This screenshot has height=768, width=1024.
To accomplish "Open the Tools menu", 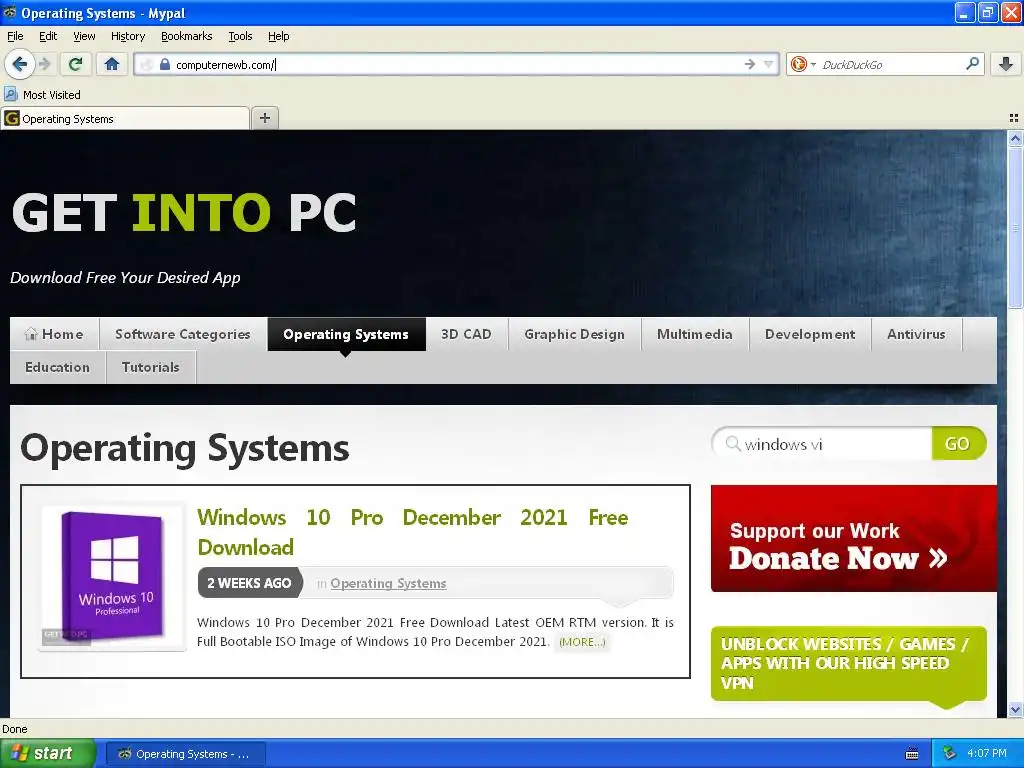I will [x=240, y=36].
